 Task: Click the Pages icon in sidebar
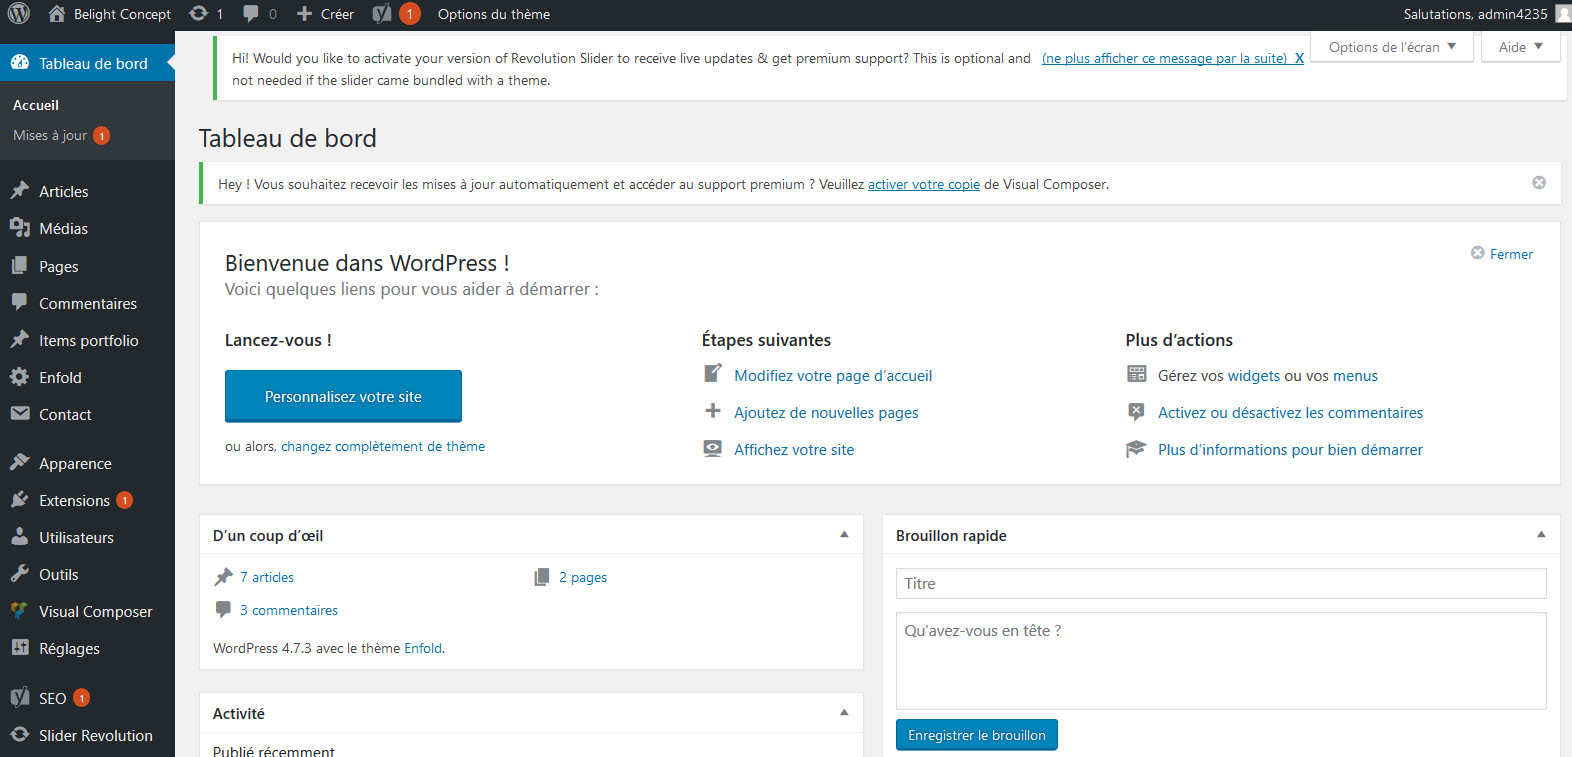click(x=20, y=266)
